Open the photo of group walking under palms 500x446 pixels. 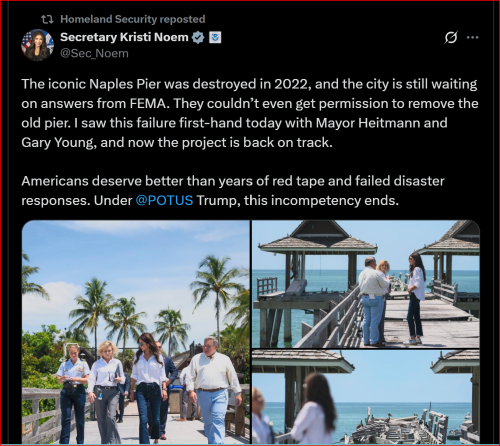tap(136, 332)
